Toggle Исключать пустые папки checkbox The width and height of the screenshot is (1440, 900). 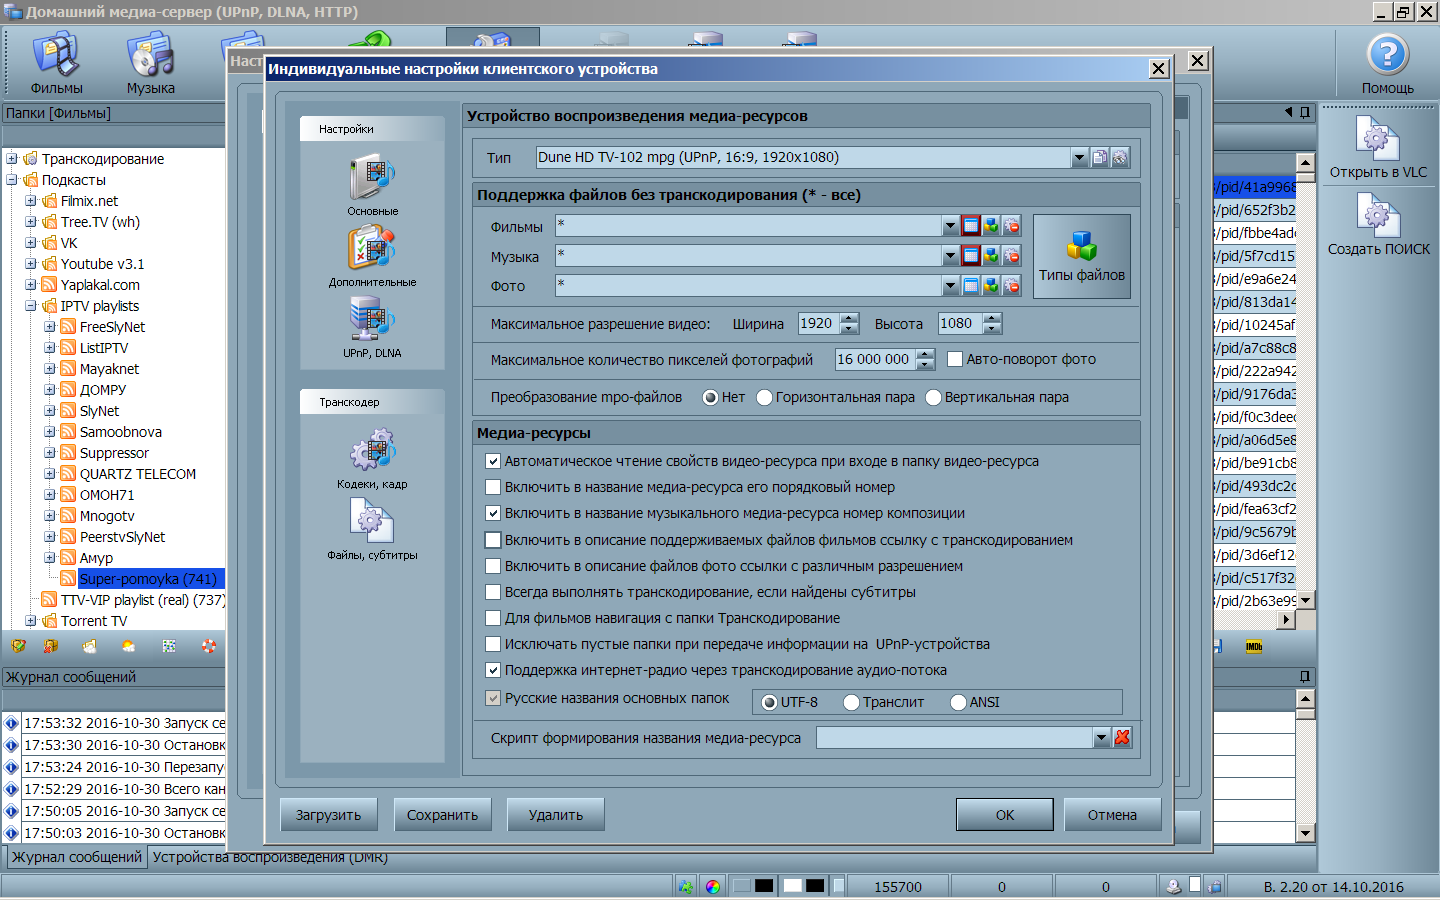coord(493,644)
